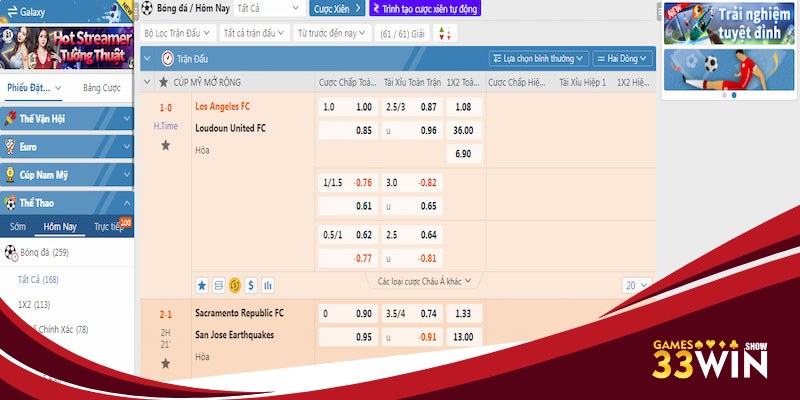
Task: Click the blue star icon under Los Angeles match
Action: 202,285
